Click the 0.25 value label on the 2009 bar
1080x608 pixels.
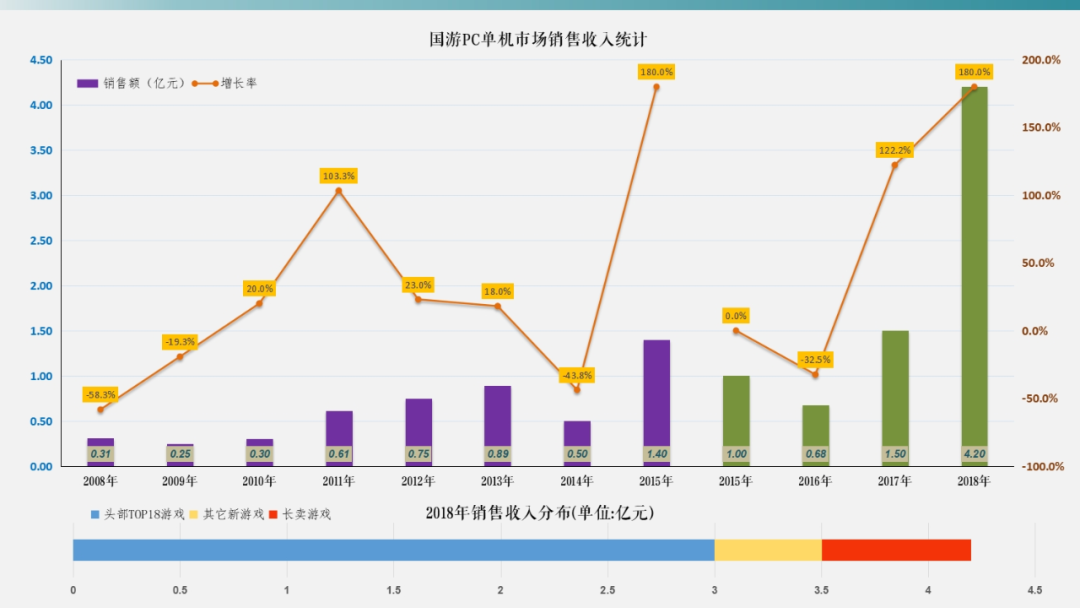click(180, 454)
